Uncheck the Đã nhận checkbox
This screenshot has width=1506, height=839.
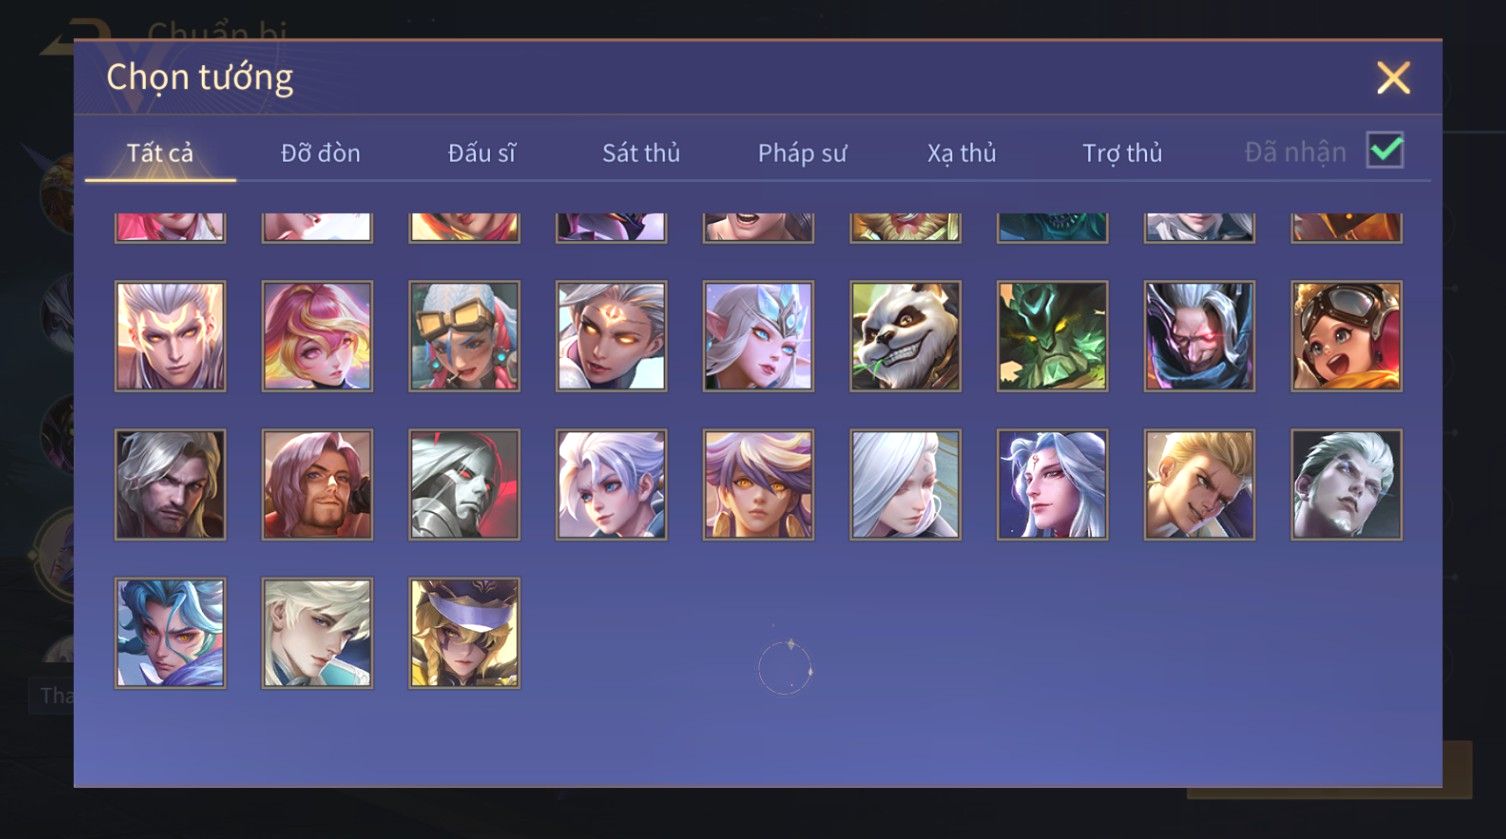[x=1385, y=151]
